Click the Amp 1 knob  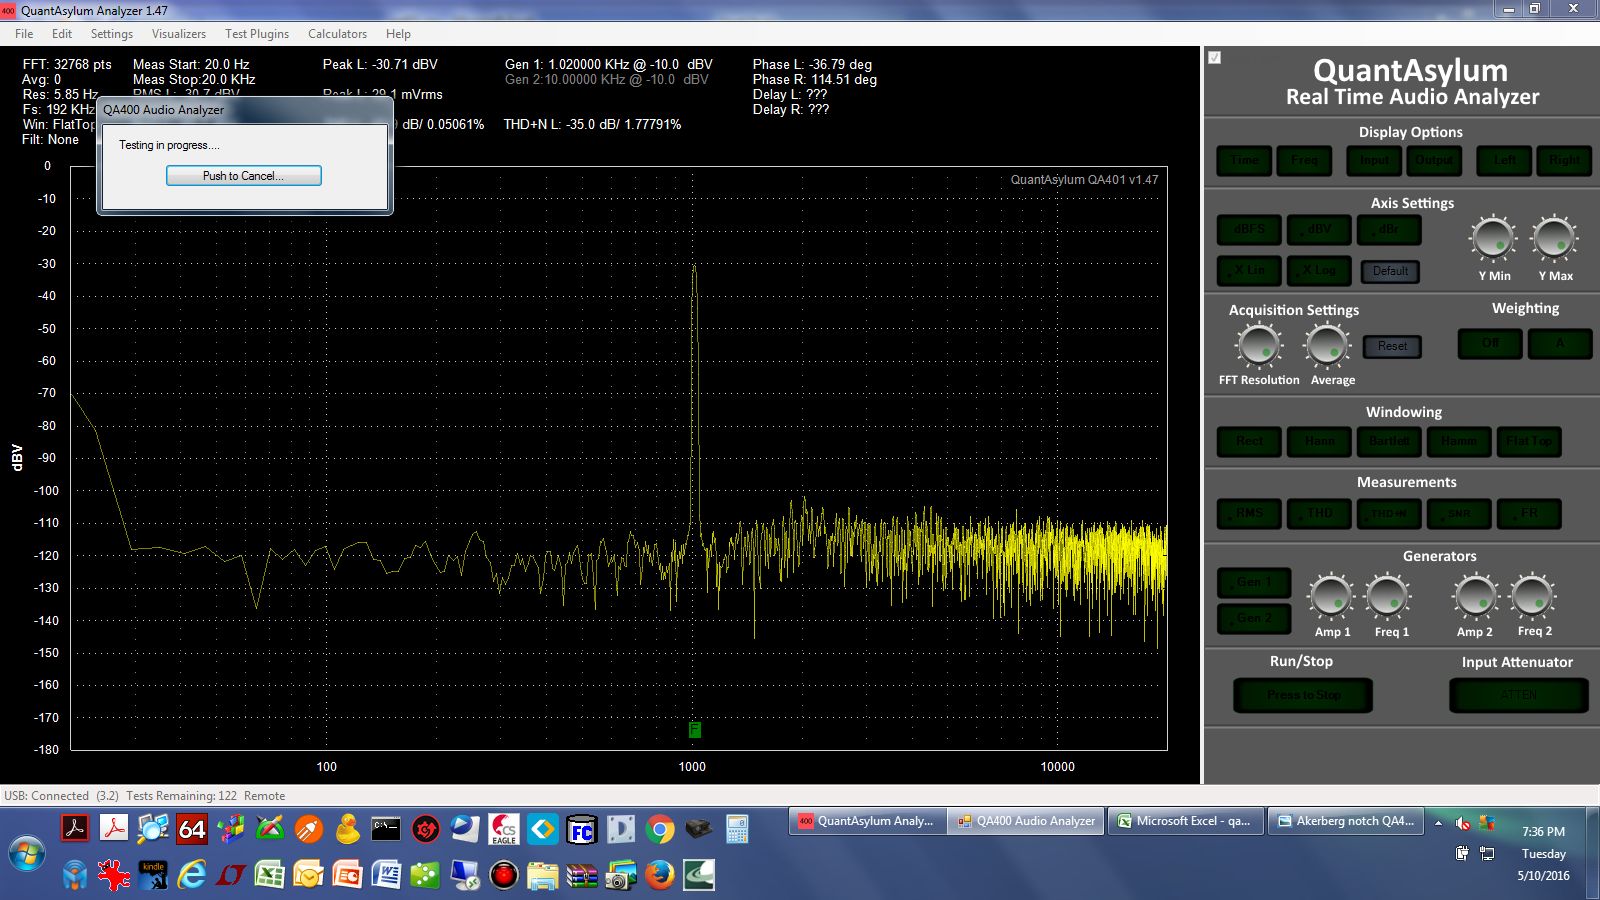1331,597
